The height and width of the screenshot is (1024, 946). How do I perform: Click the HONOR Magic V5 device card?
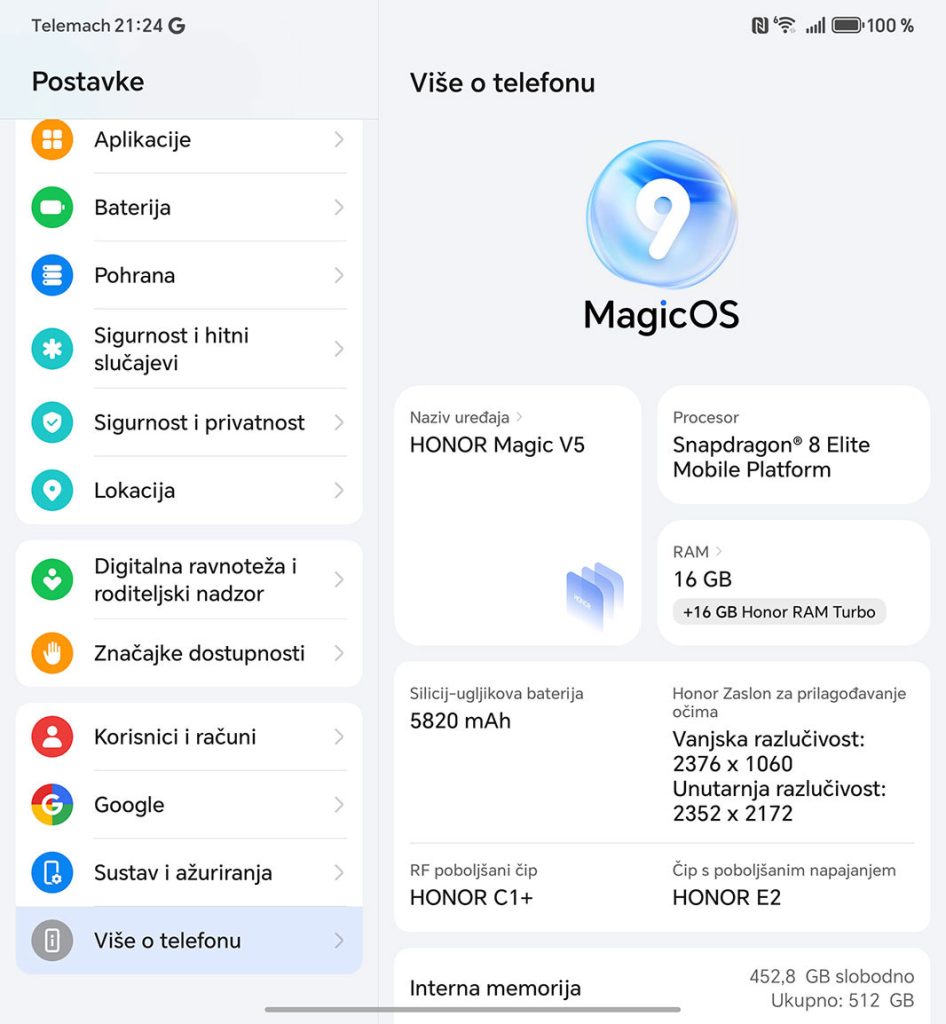pos(518,515)
